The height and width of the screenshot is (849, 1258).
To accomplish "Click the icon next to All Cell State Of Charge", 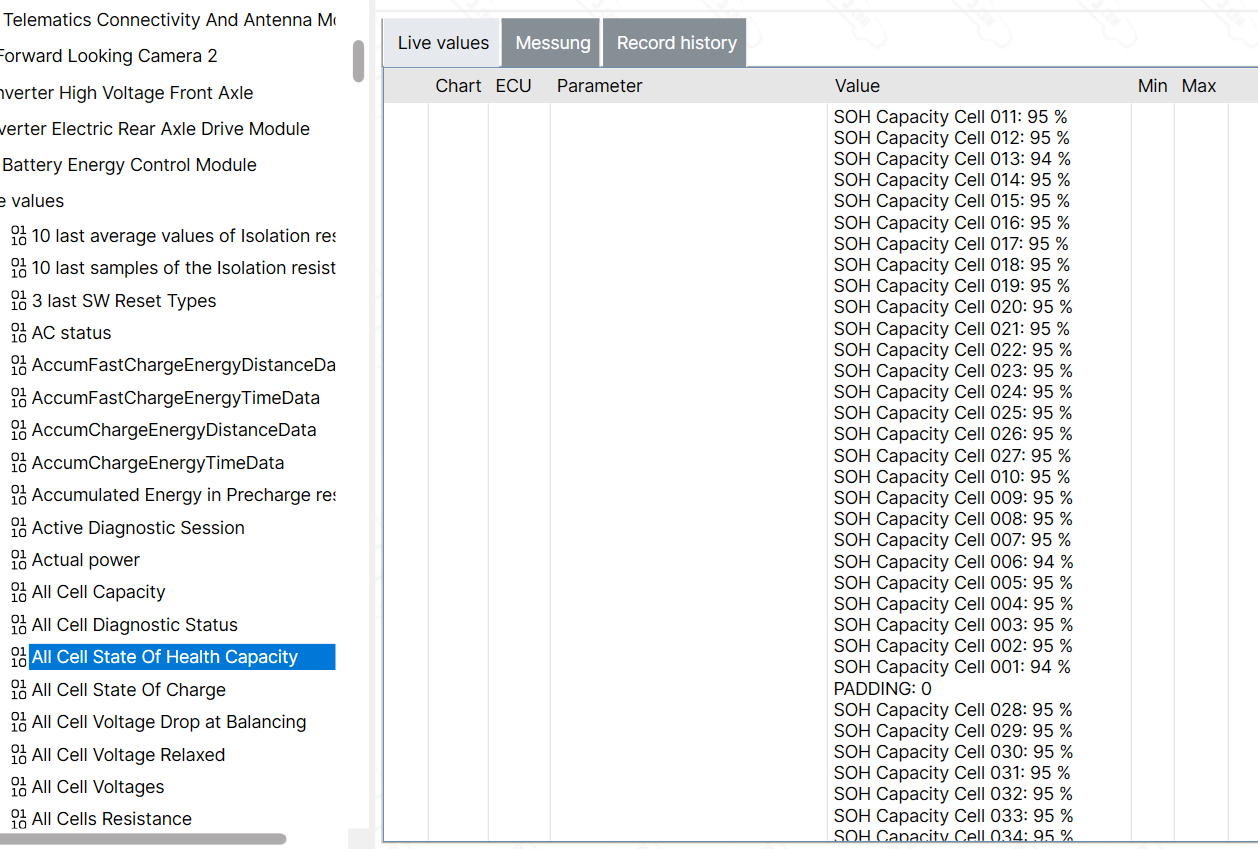I will coord(18,690).
